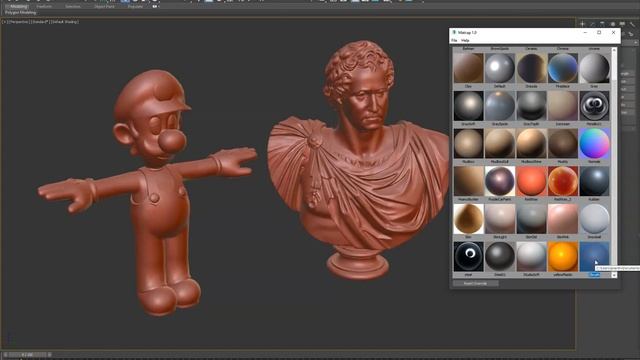
Task: Apply the PurpleCarPaint matcap sphere
Action: 500,181
